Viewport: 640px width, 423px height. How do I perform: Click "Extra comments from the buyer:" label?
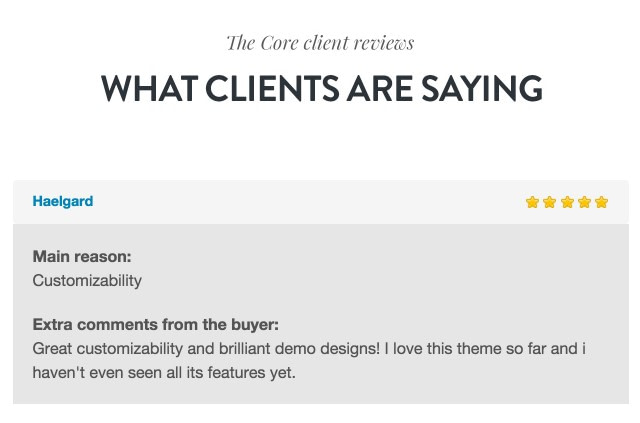(156, 325)
